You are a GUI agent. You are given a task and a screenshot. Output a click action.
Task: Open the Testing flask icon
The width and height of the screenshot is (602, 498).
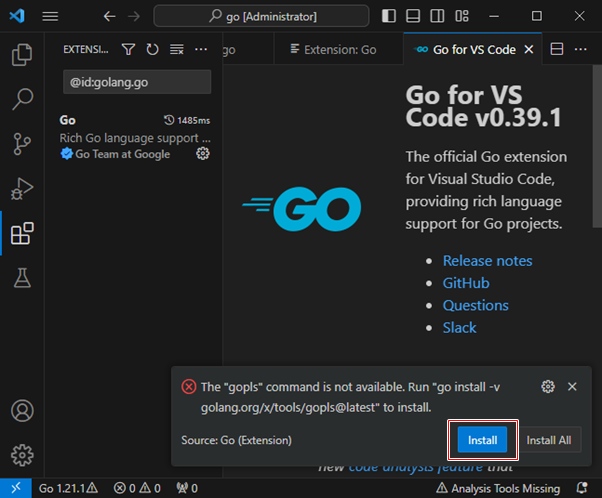[x=22, y=278]
